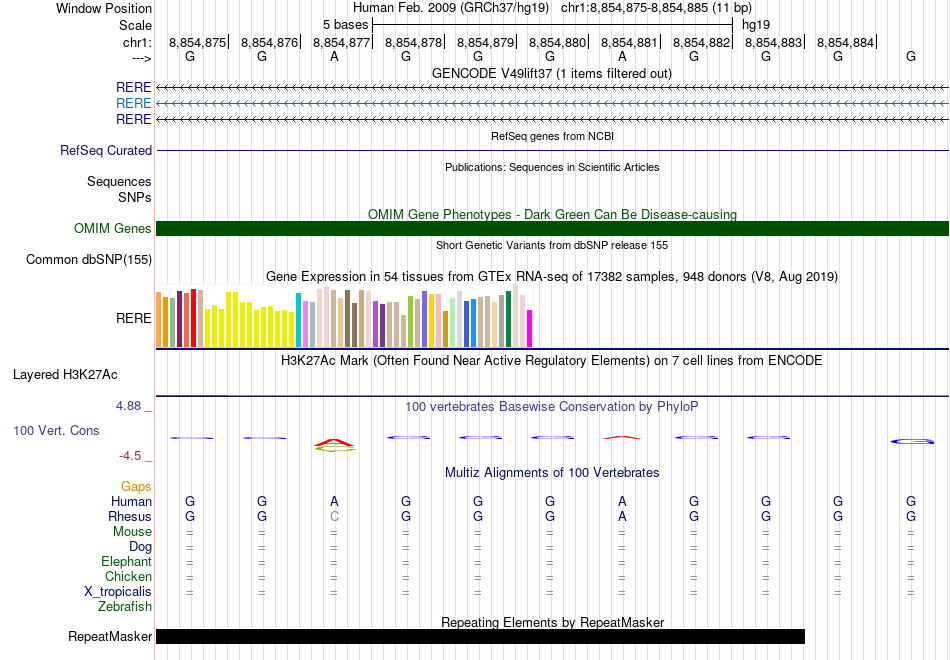The width and height of the screenshot is (950, 660).
Task: Select the Scale label
Action: [135, 25]
